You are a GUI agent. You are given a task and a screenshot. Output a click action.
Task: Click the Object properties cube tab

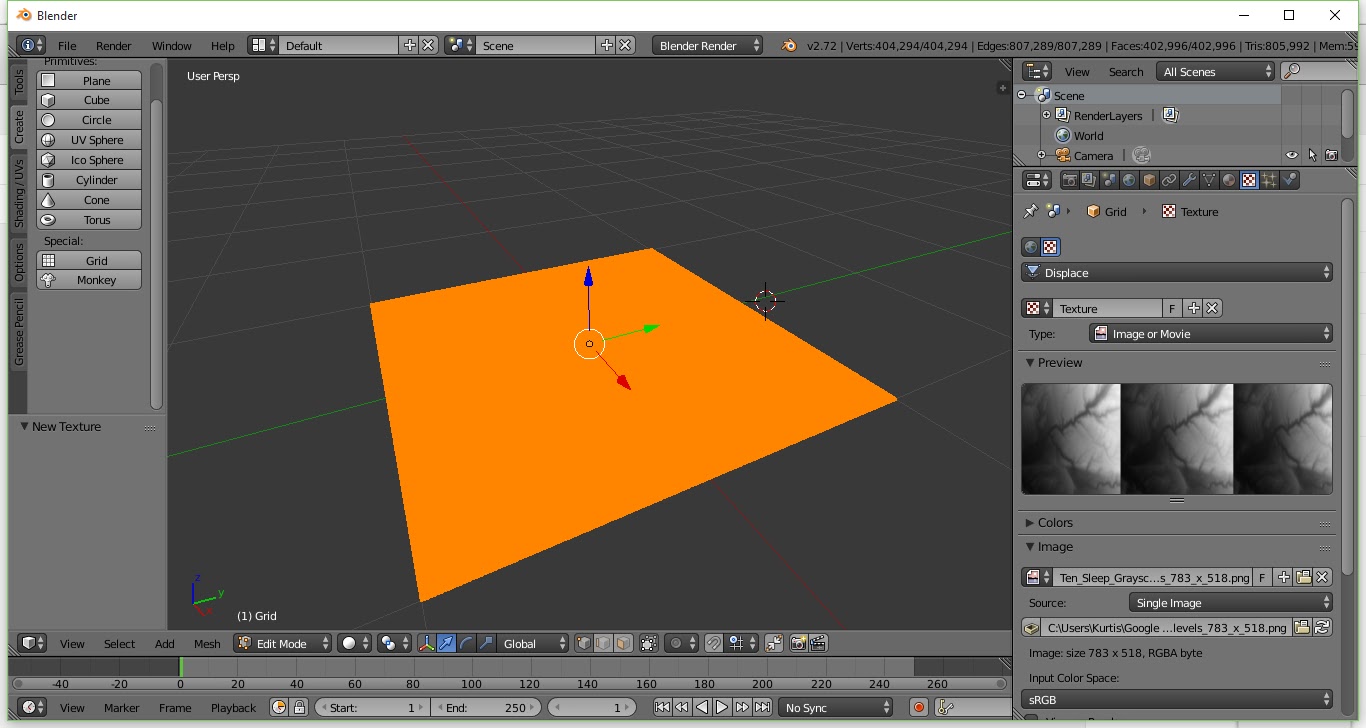[1150, 179]
